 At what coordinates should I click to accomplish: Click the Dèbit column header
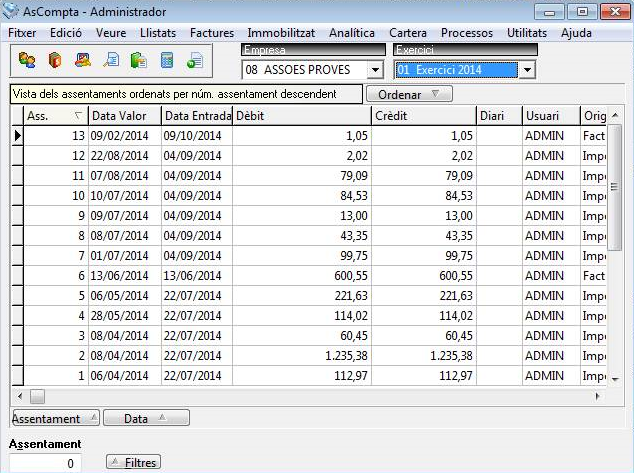(302, 116)
